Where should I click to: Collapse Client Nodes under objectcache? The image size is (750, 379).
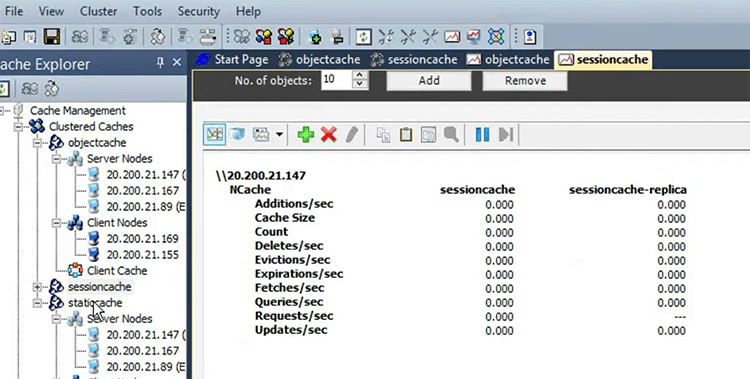[56, 223]
